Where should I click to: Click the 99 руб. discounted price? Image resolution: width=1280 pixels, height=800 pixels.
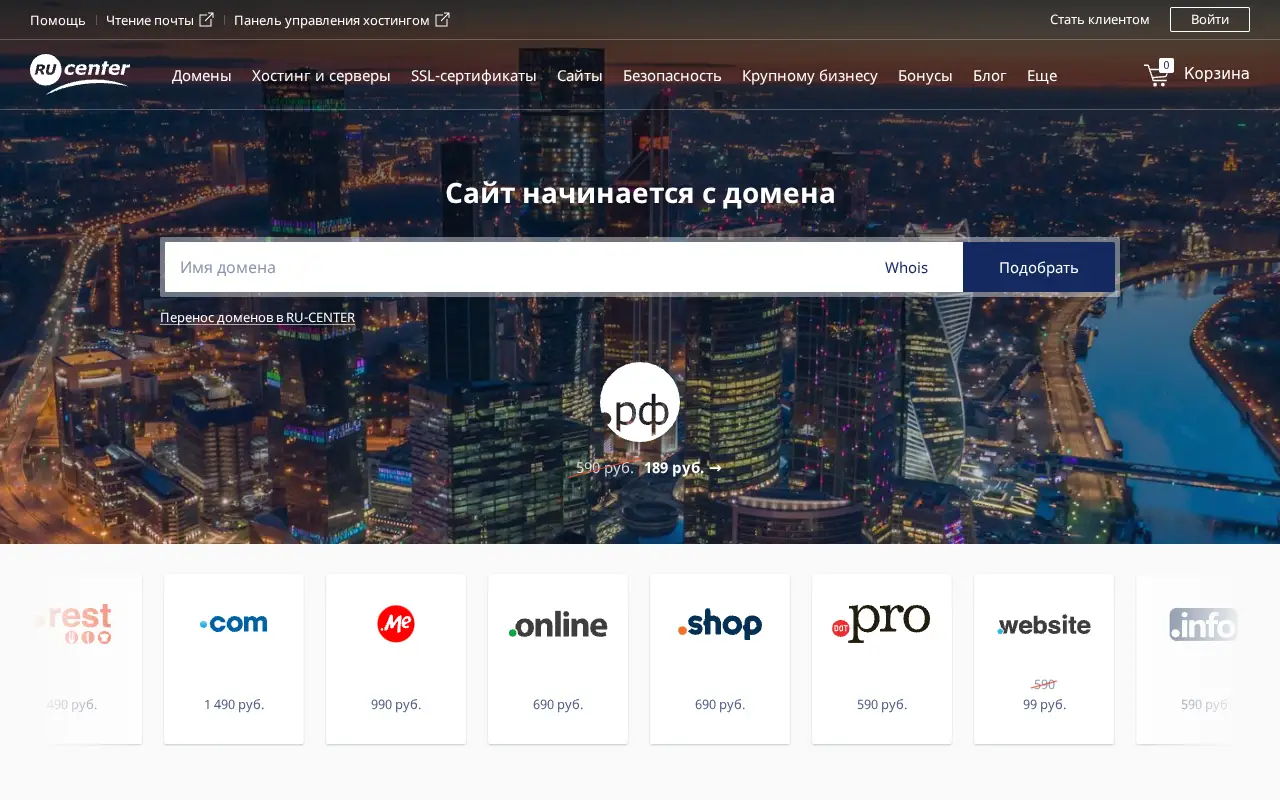(1044, 704)
